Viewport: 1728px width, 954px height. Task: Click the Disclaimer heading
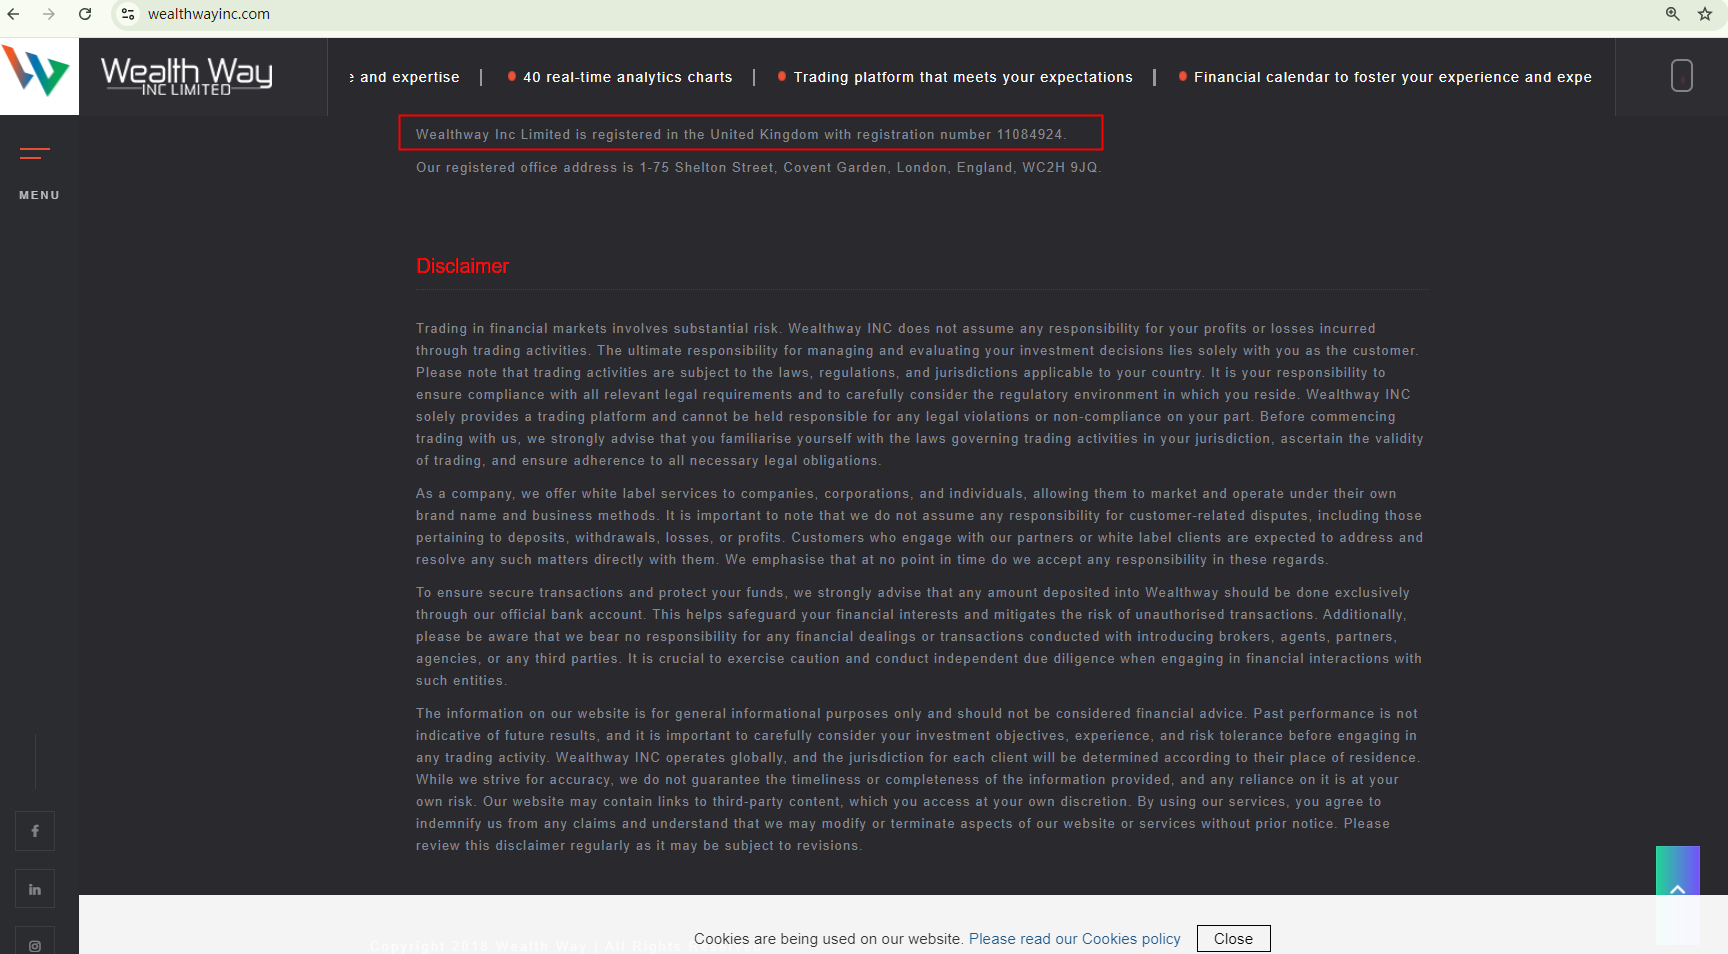462,266
